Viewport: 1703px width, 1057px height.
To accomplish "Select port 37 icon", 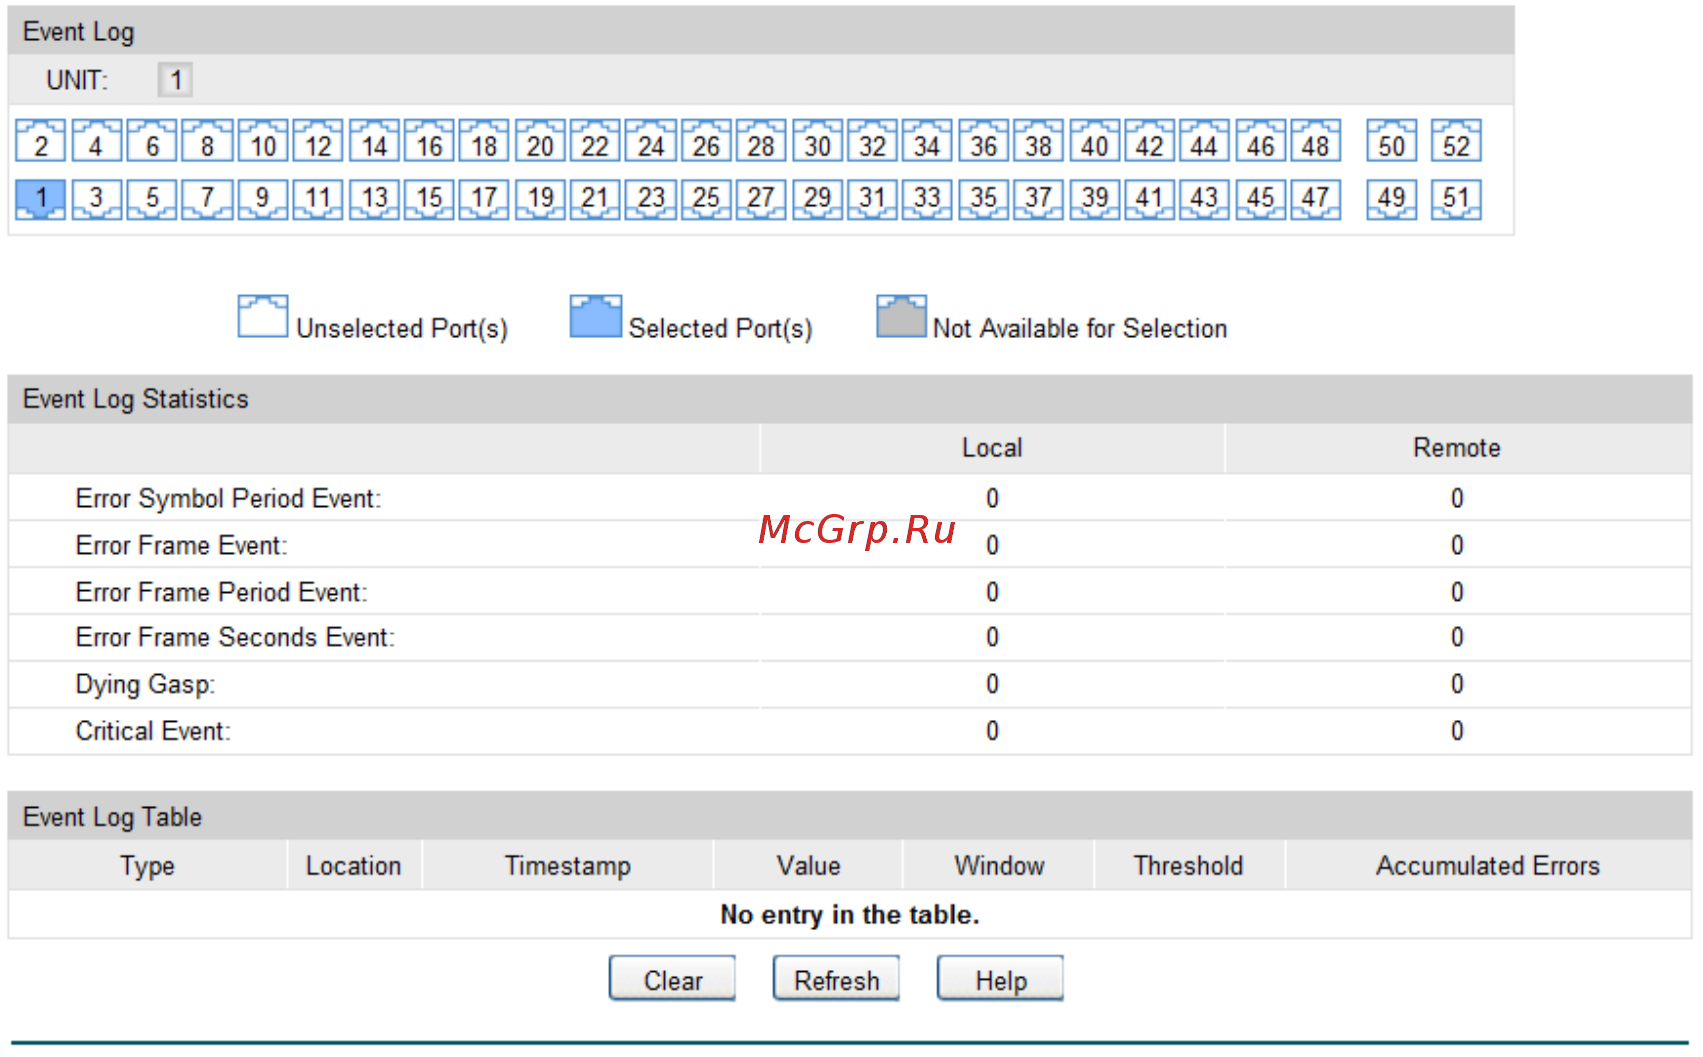I will [x=1039, y=199].
